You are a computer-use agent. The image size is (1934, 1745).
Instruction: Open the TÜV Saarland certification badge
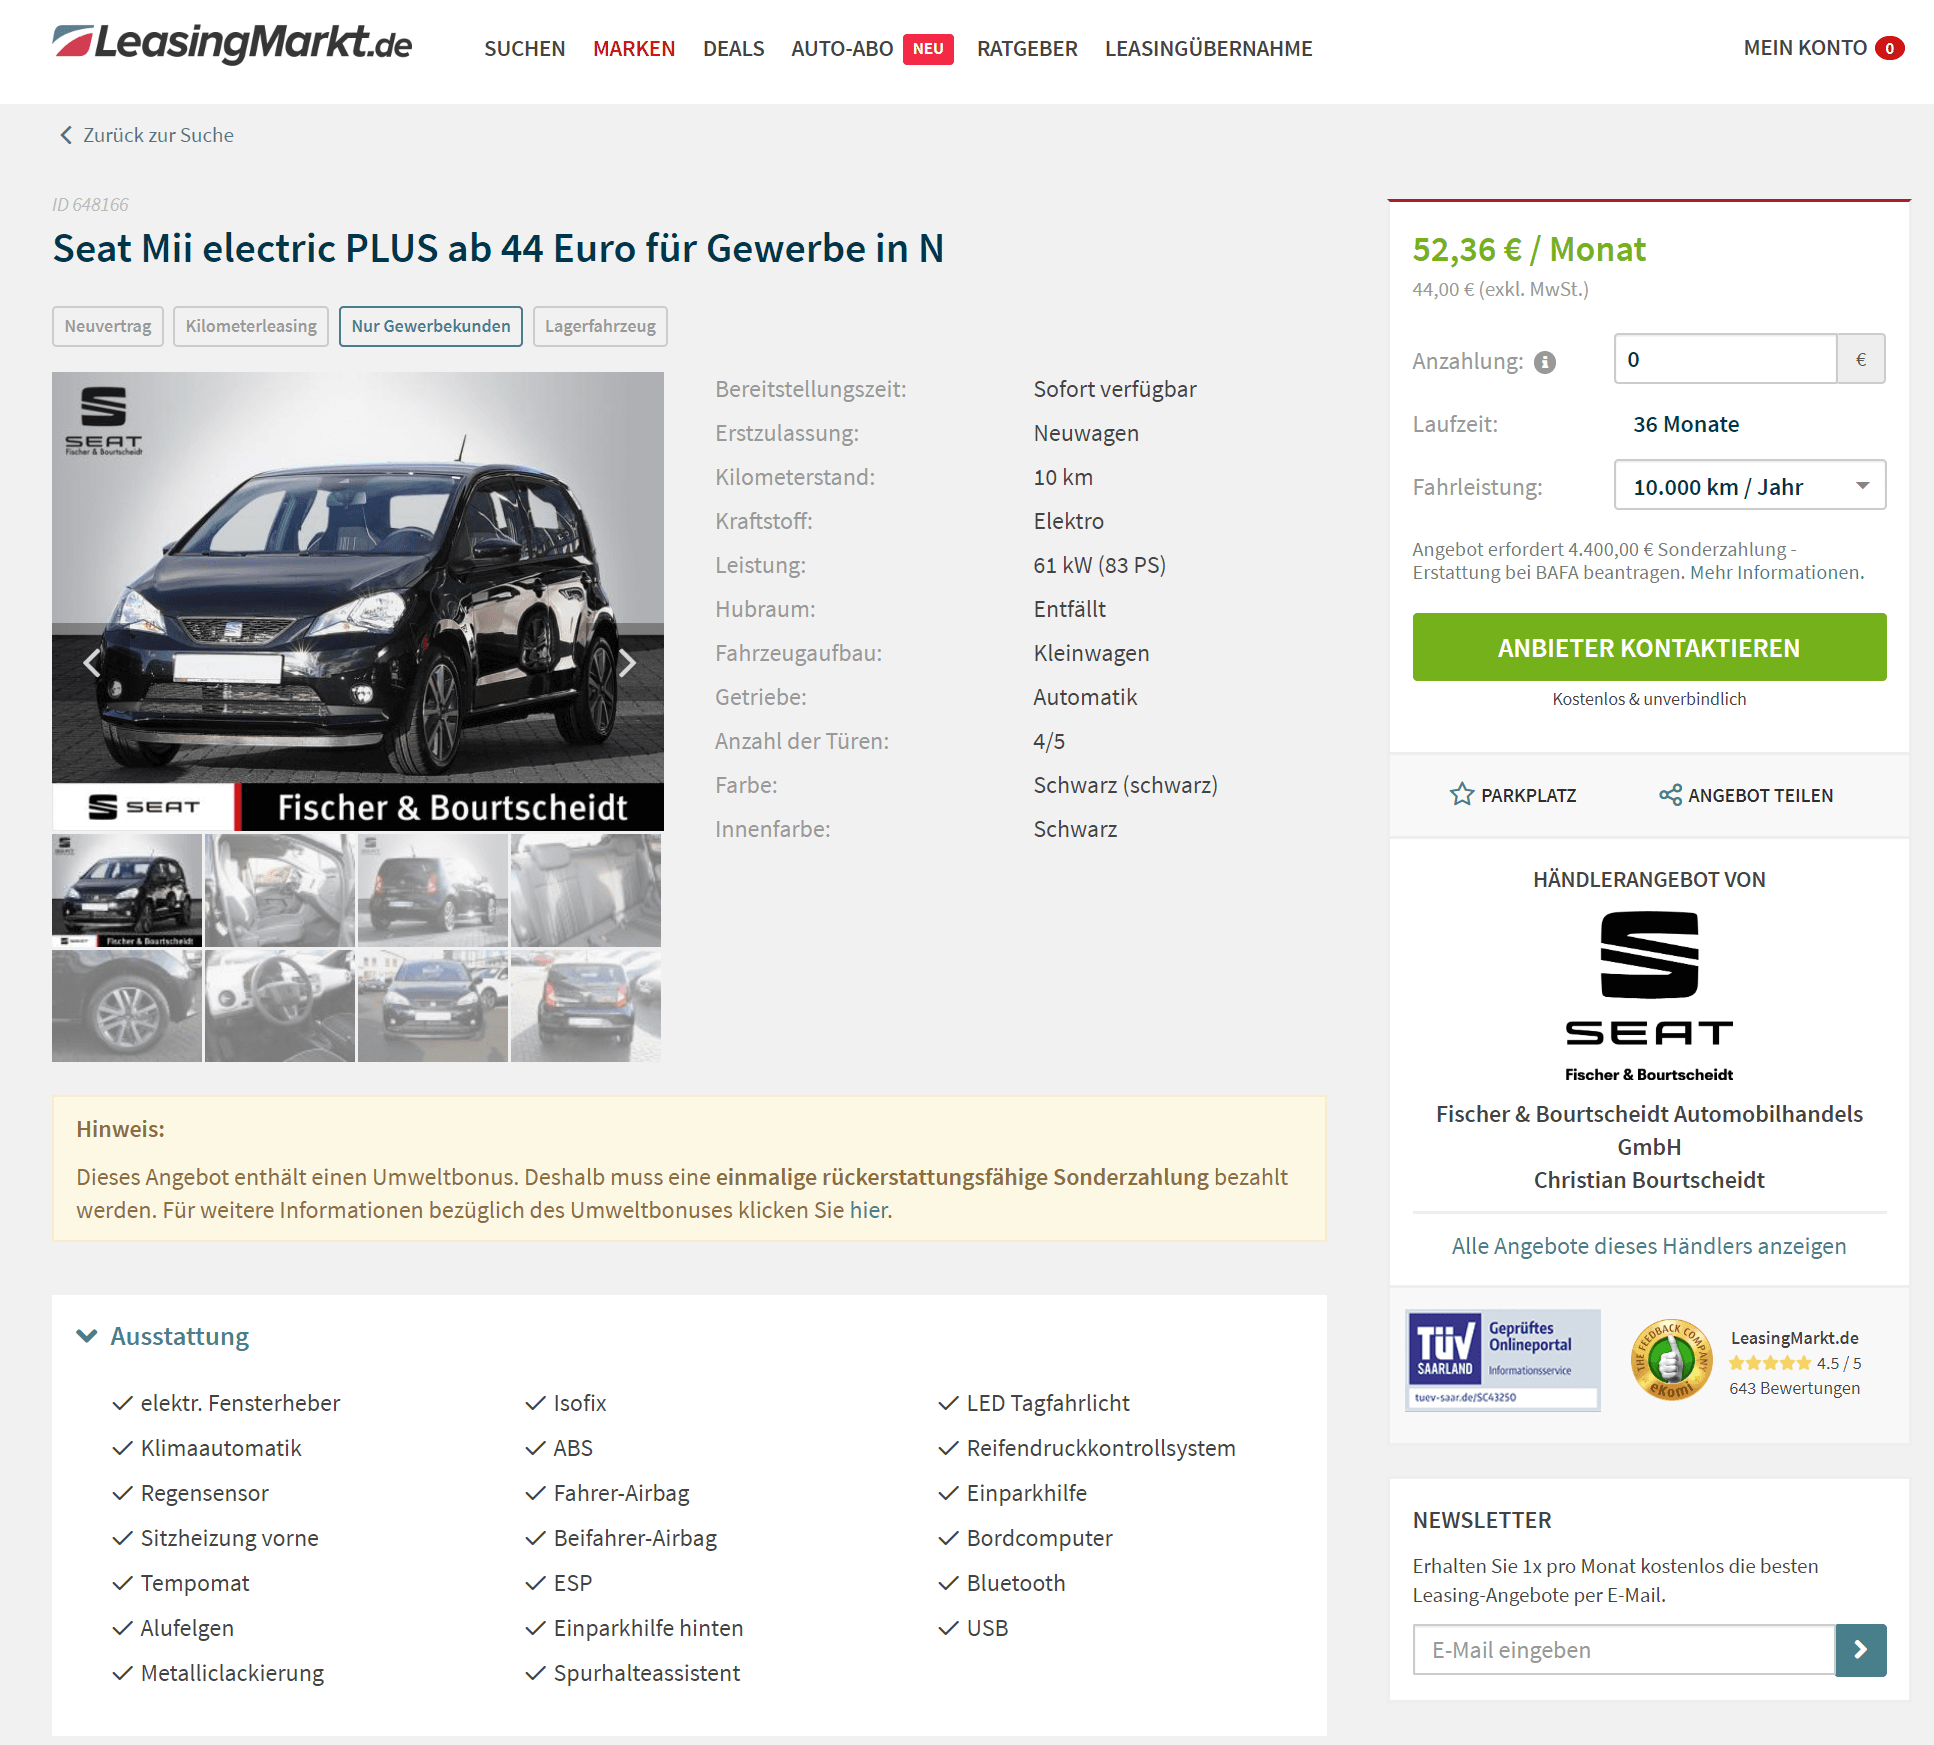(1503, 1360)
